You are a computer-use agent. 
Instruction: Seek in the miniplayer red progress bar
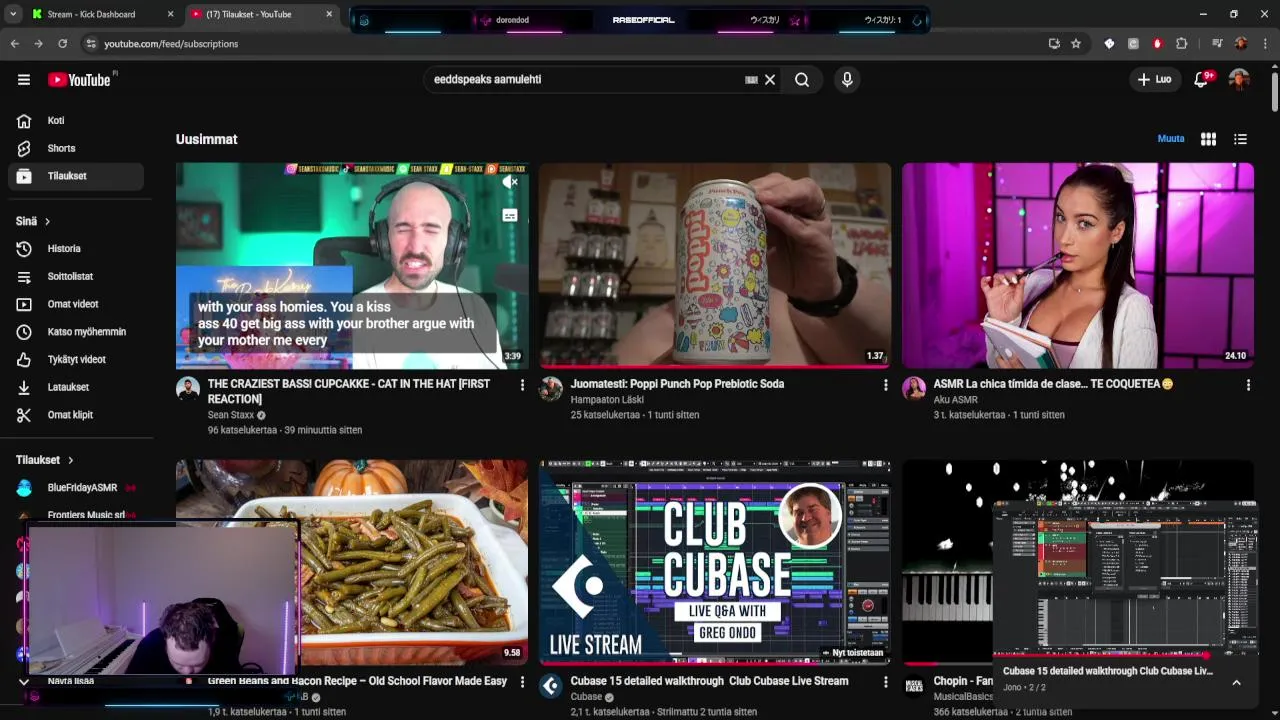[x=1125, y=656]
